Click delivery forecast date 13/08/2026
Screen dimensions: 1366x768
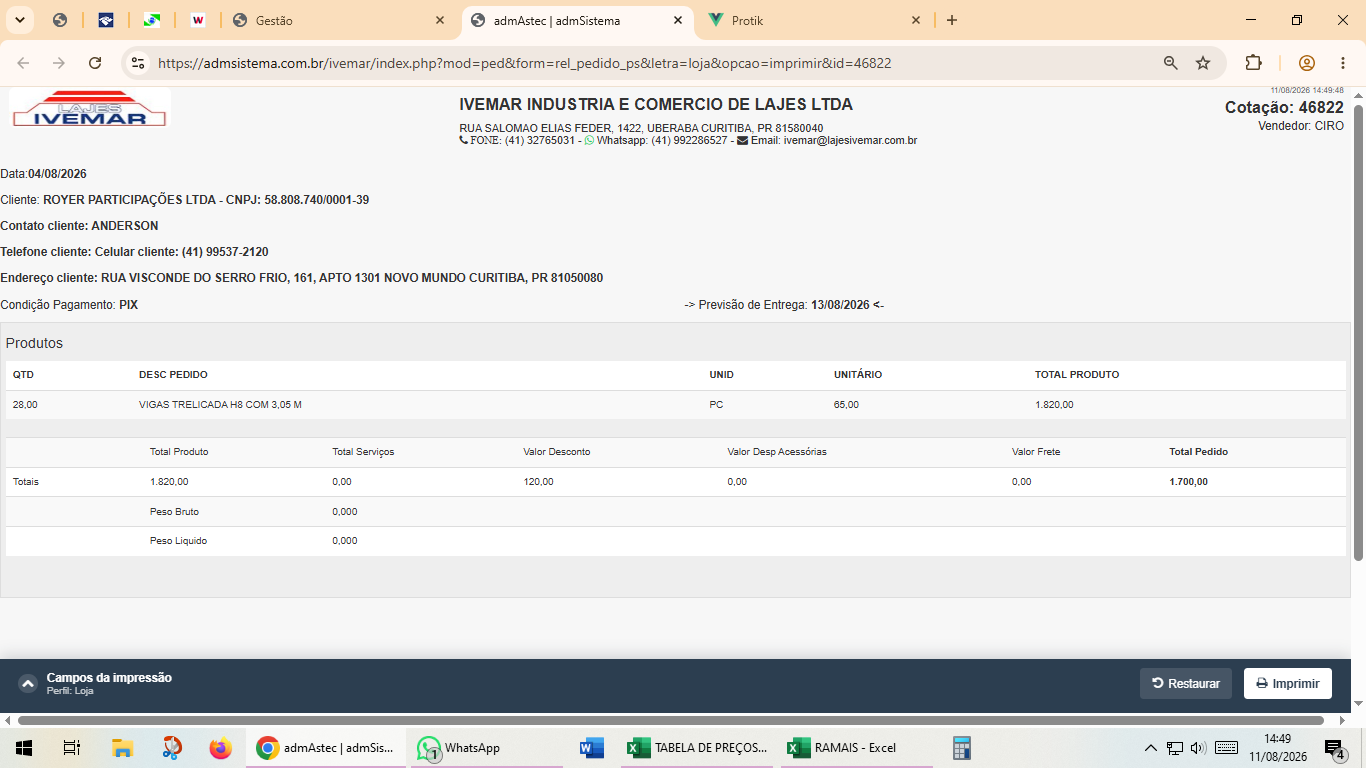840,304
